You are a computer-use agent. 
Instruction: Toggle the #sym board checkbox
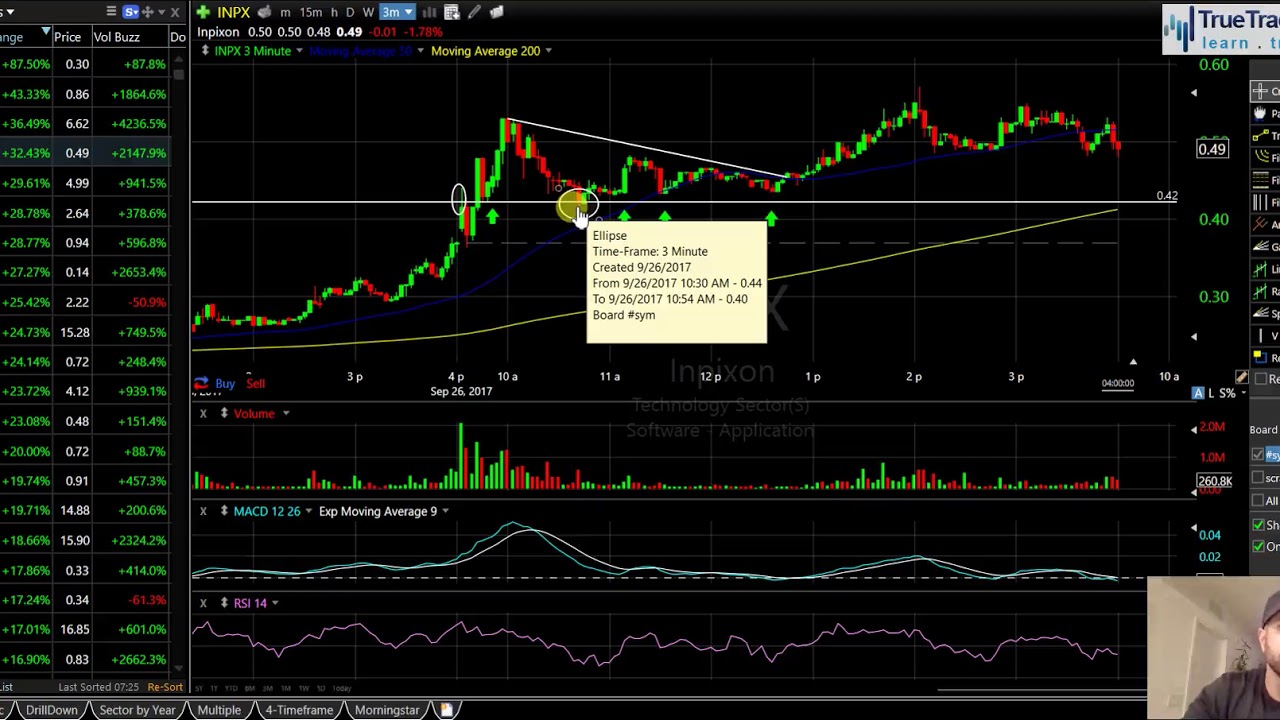[x=1258, y=455]
